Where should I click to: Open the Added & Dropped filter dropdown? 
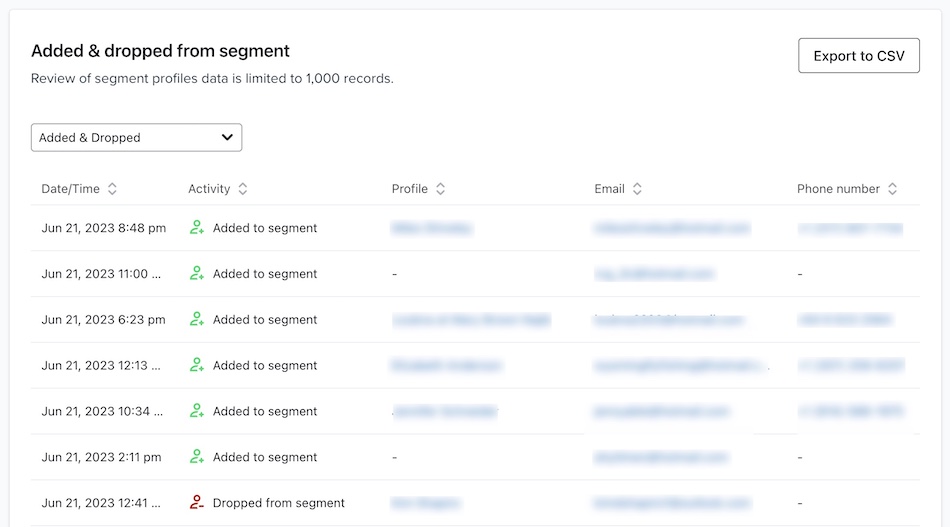click(x=136, y=138)
